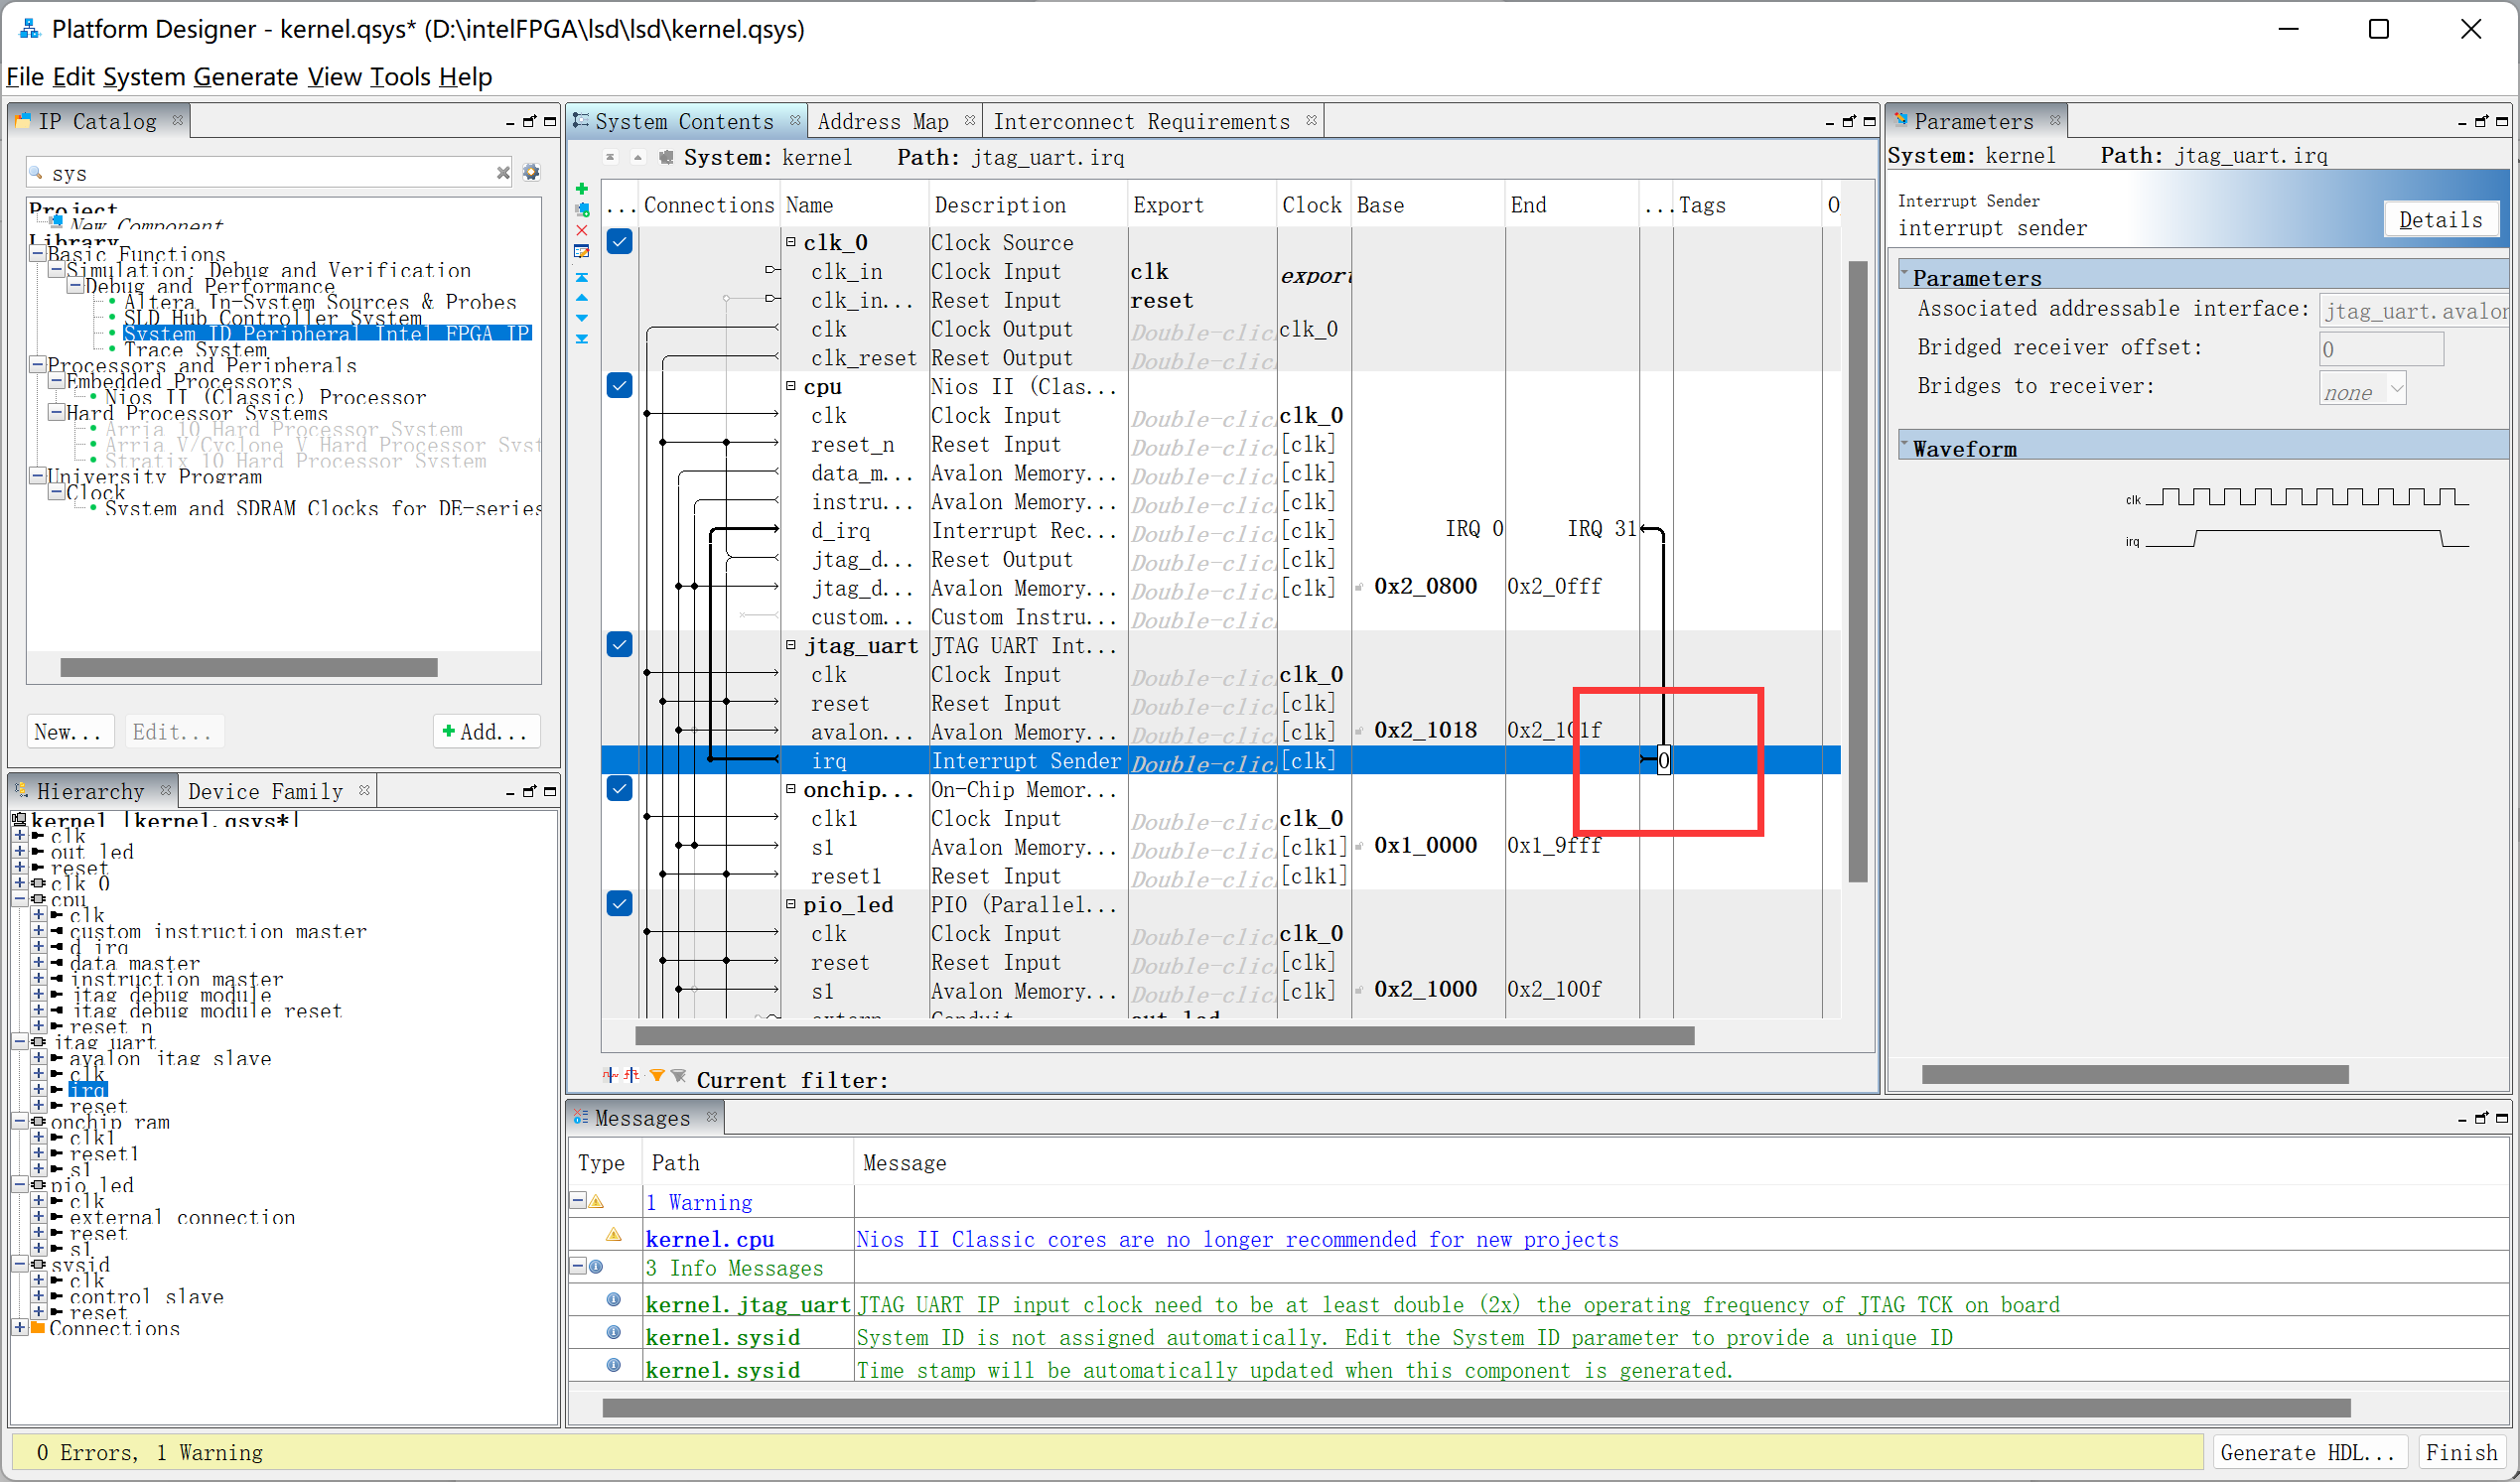The image size is (2520, 1482).
Task: Click the Details button
Action: (x=2440, y=219)
